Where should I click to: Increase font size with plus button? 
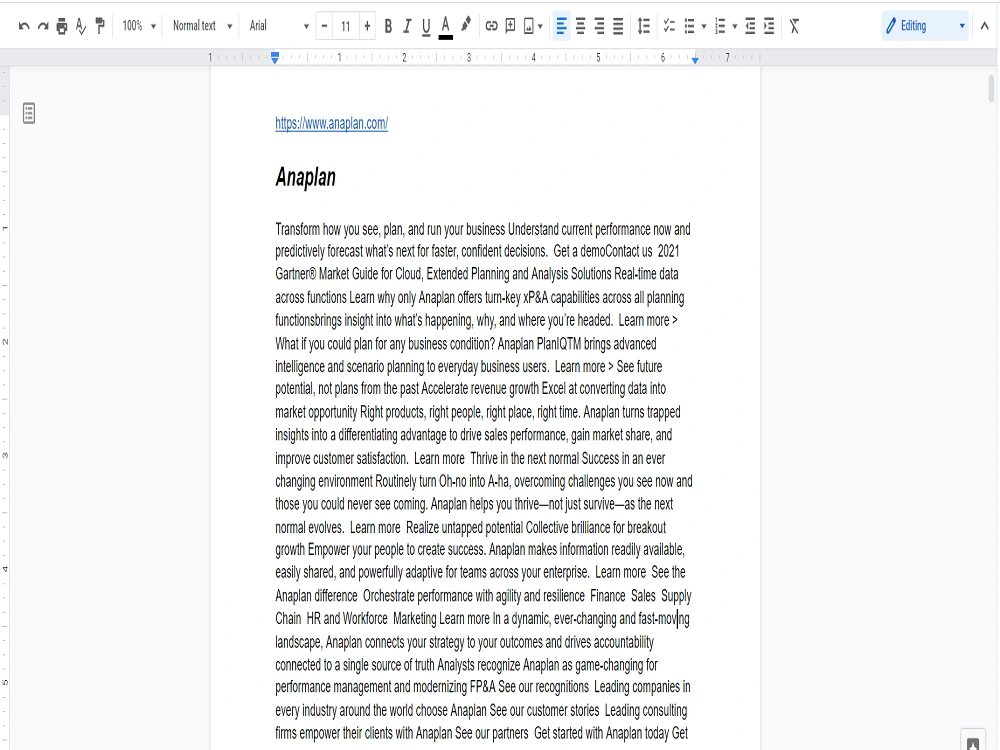pos(367,26)
